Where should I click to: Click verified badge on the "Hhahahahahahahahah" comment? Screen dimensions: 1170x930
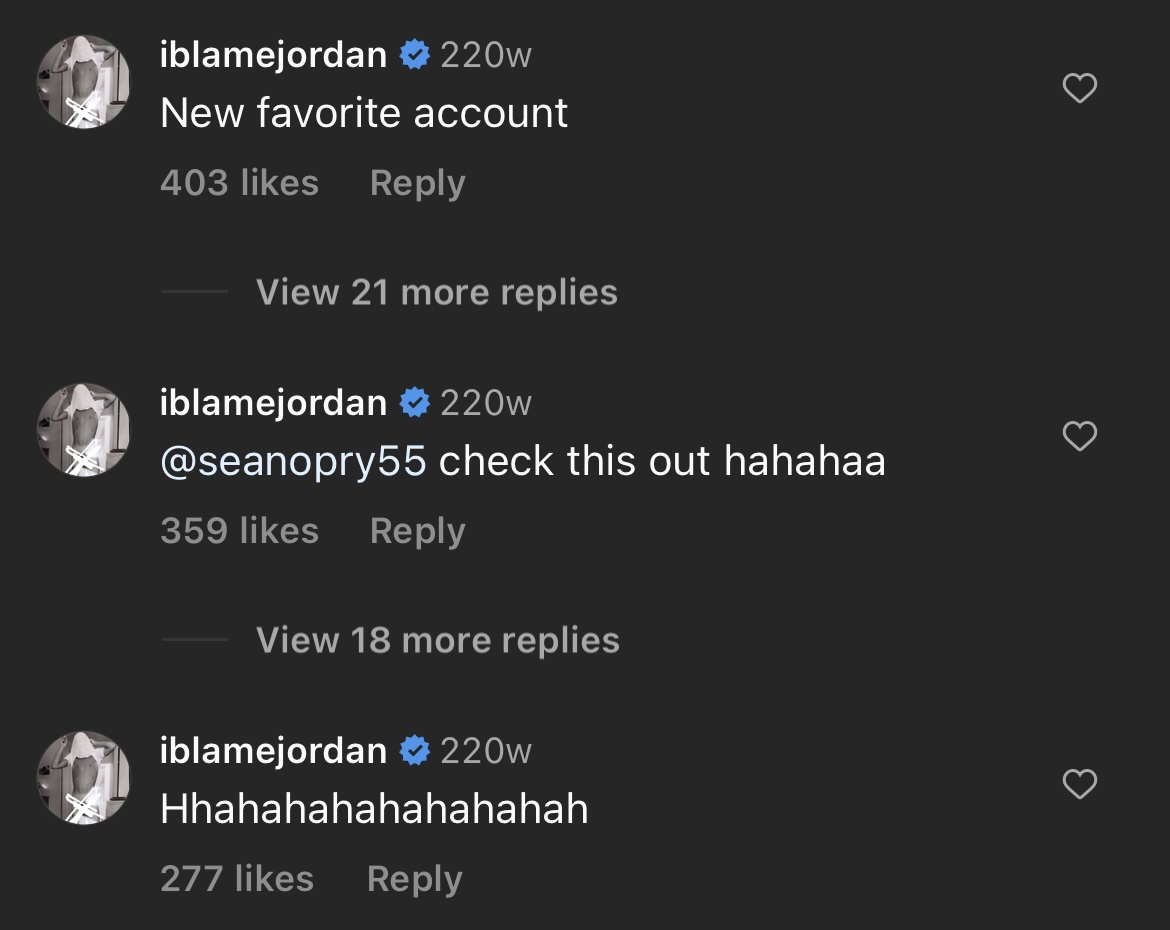[x=414, y=751]
